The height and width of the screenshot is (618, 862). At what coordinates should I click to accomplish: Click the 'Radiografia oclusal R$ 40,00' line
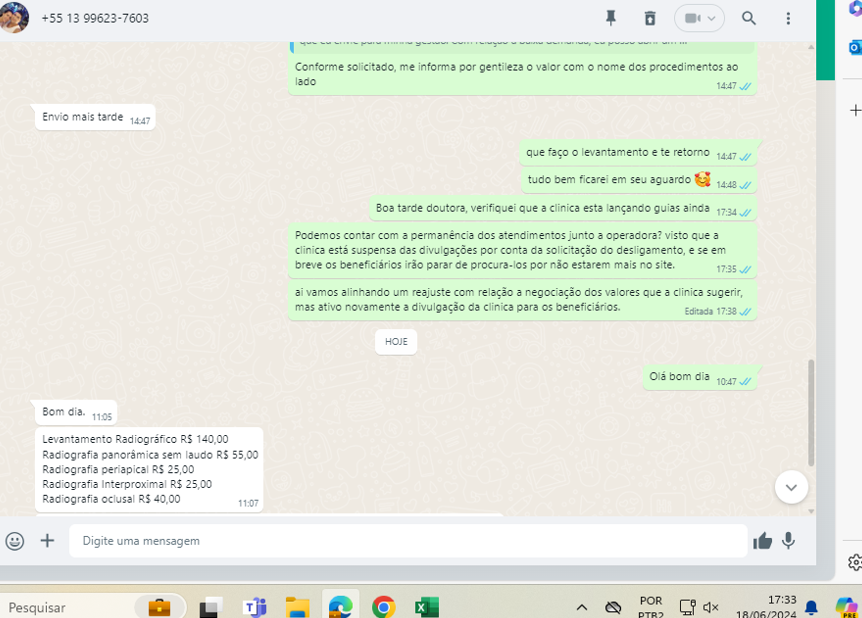click(x=111, y=499)
